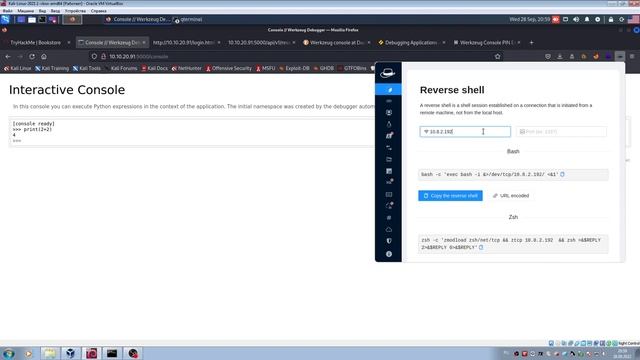640x360 pixels.
Task: Open the VirtualBox Машина menu
Action: (x=25, y=11)
